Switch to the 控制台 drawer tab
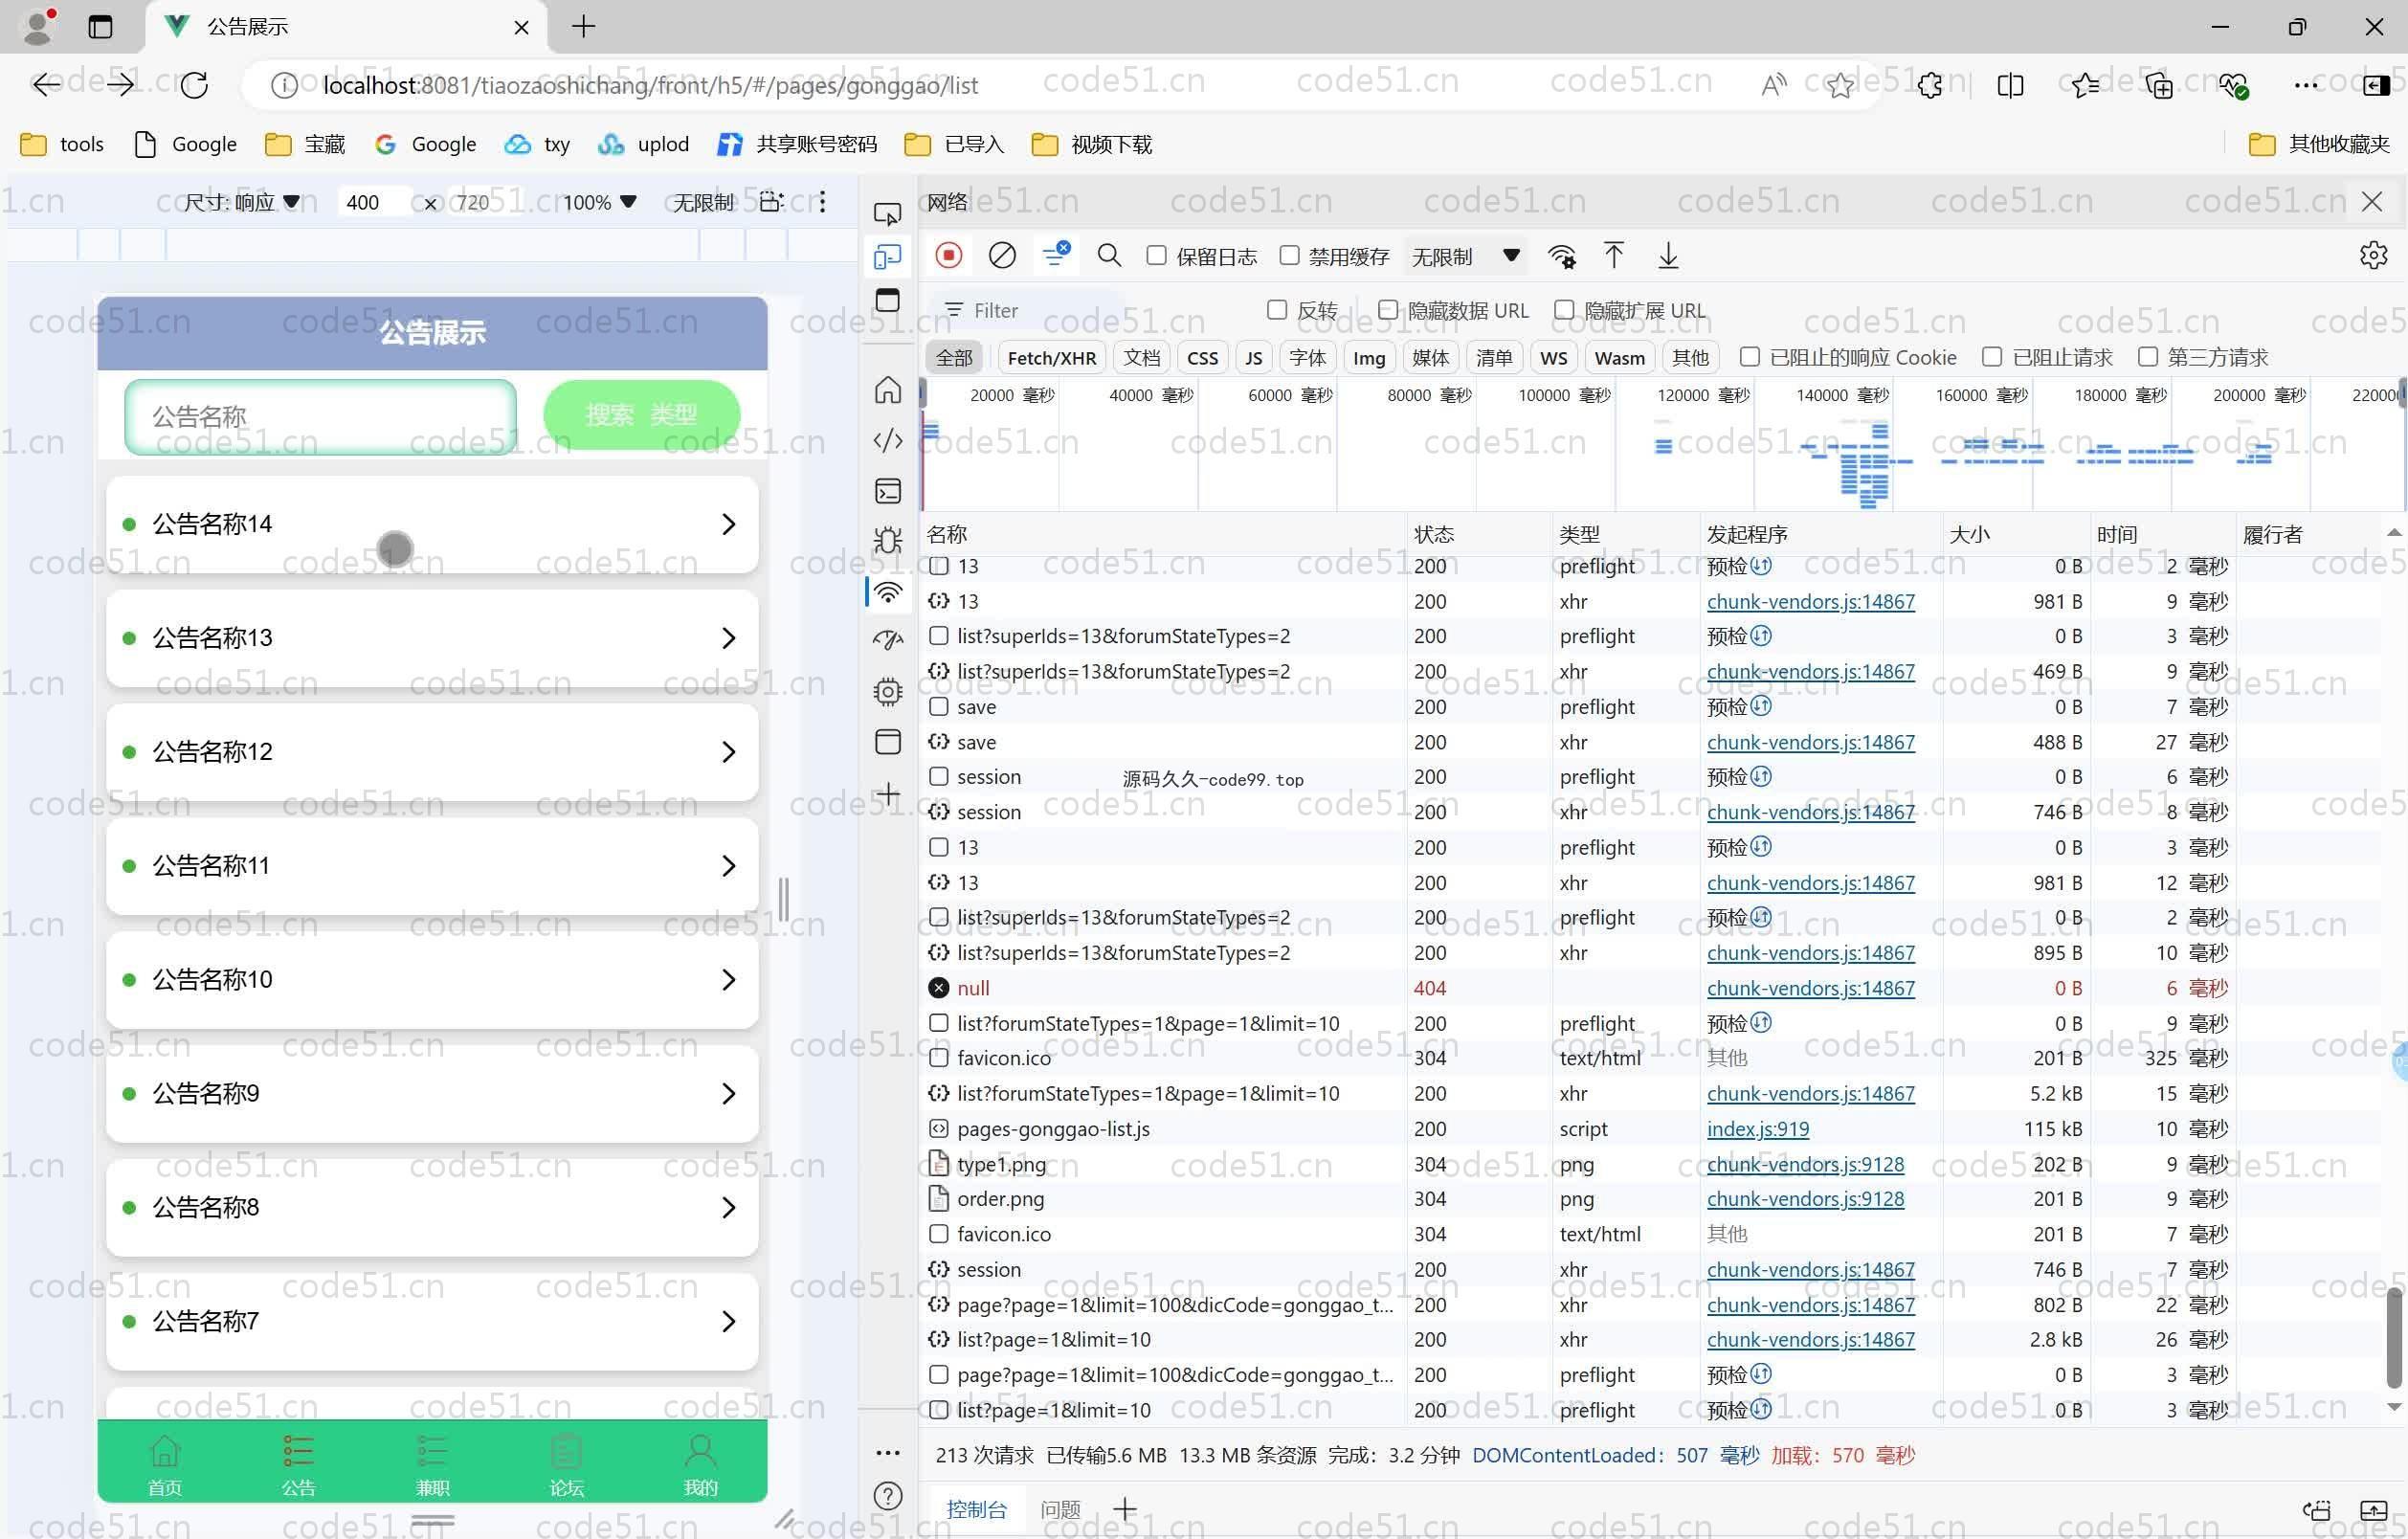 tap(976, 1509)
